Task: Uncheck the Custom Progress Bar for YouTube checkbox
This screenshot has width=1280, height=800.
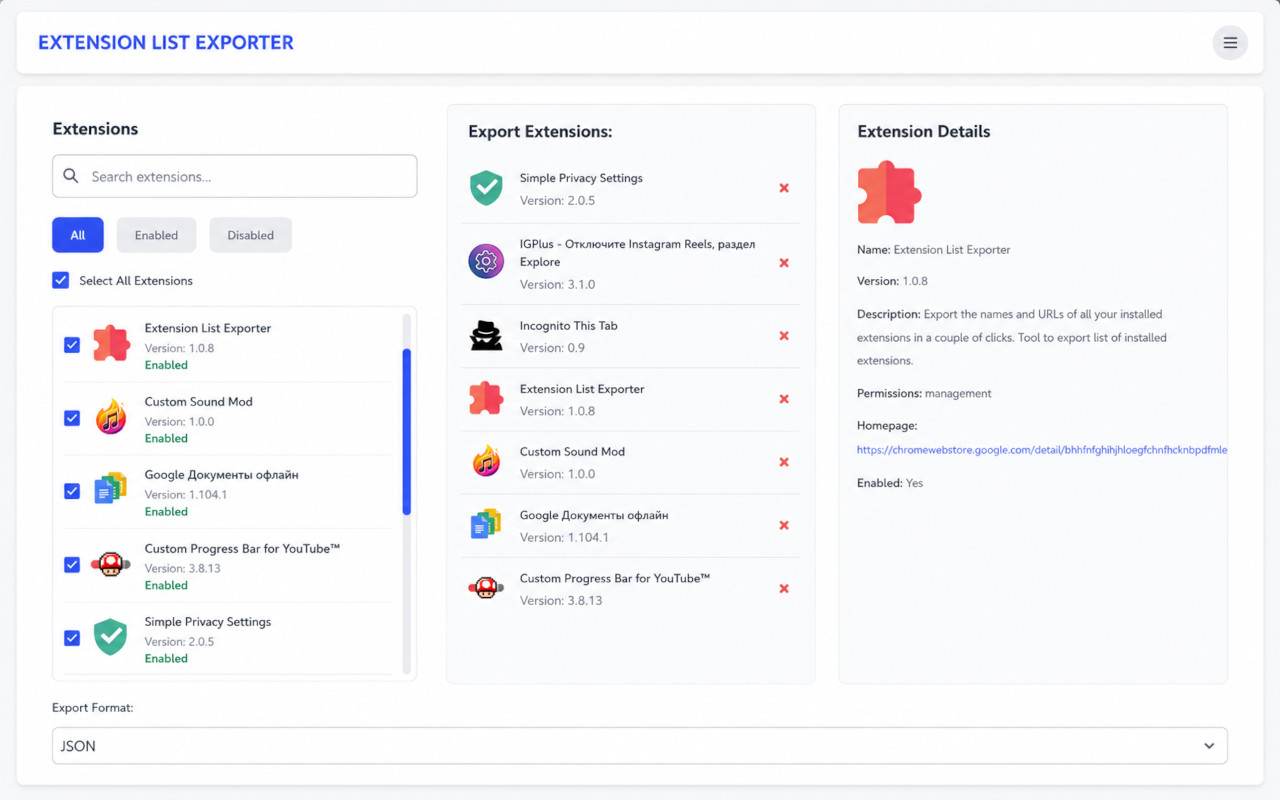Action: [x=72, y=565]
